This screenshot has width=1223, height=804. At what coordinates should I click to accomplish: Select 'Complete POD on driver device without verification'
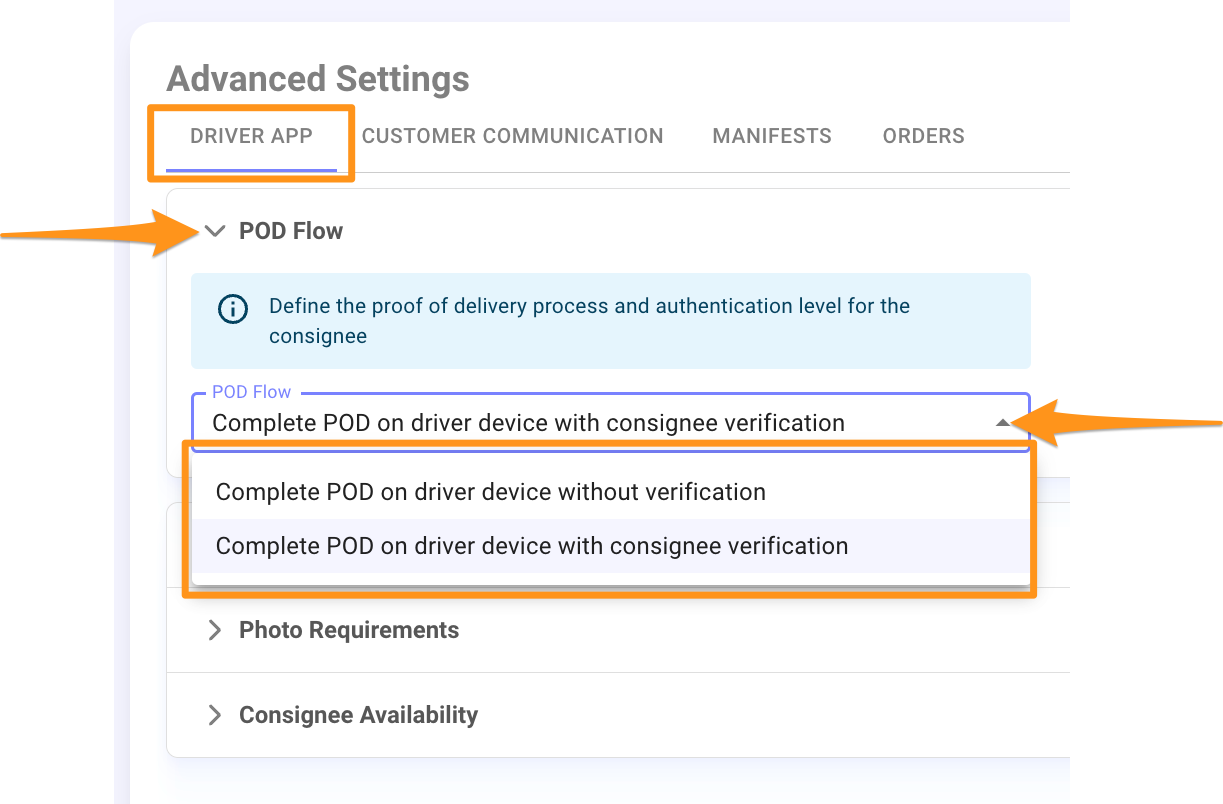click(610, 492)
